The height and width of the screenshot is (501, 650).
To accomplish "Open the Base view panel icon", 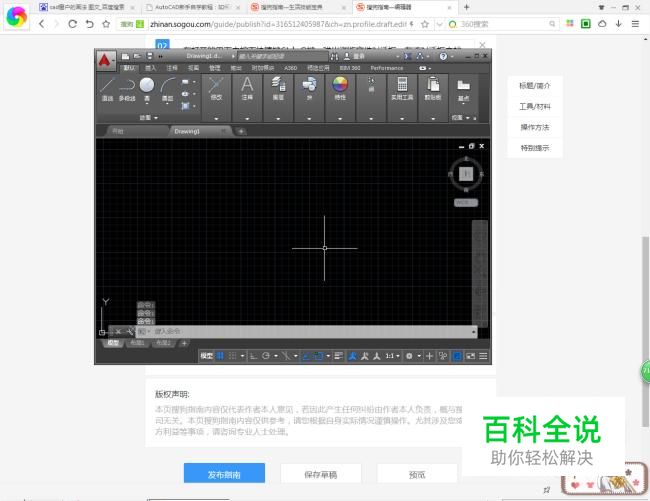I will click(463, 89).
